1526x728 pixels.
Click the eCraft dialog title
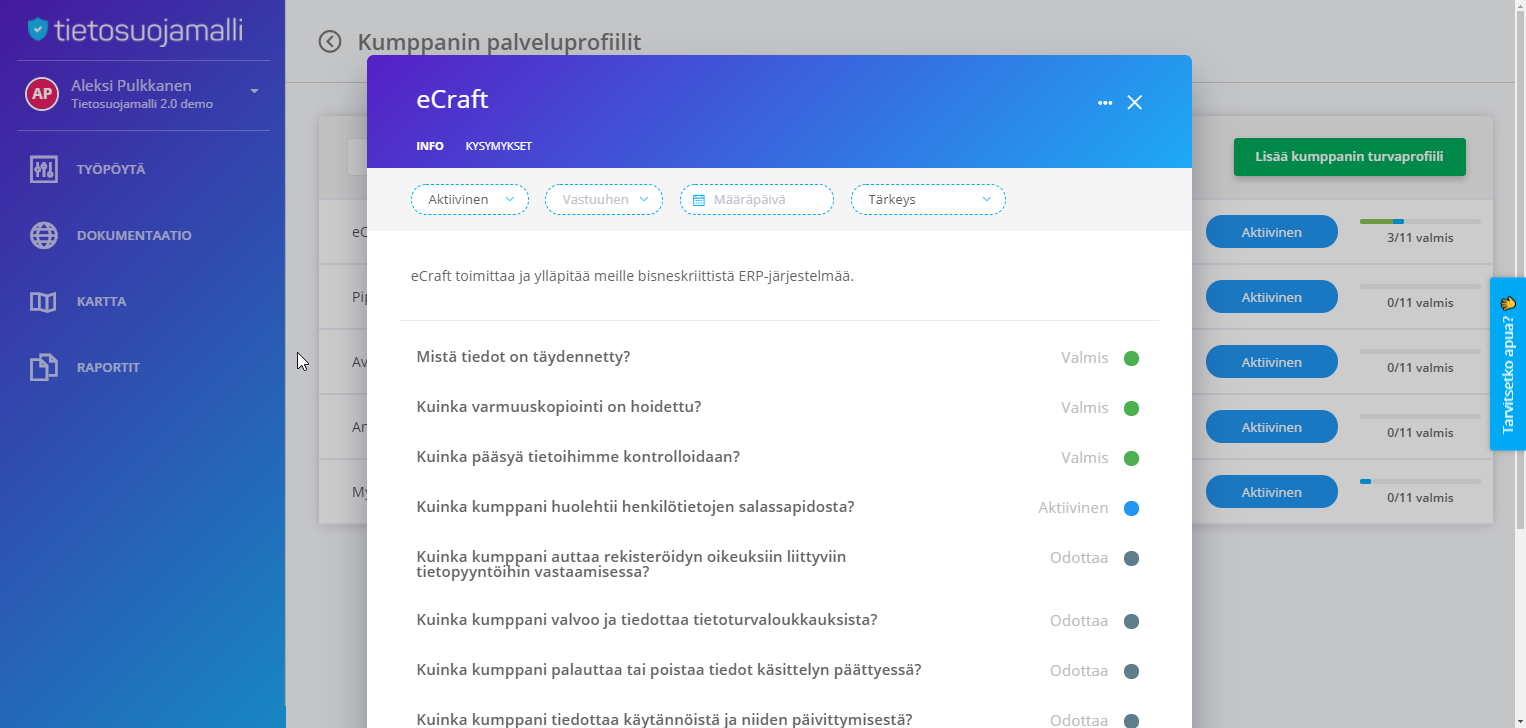[452, 100]
